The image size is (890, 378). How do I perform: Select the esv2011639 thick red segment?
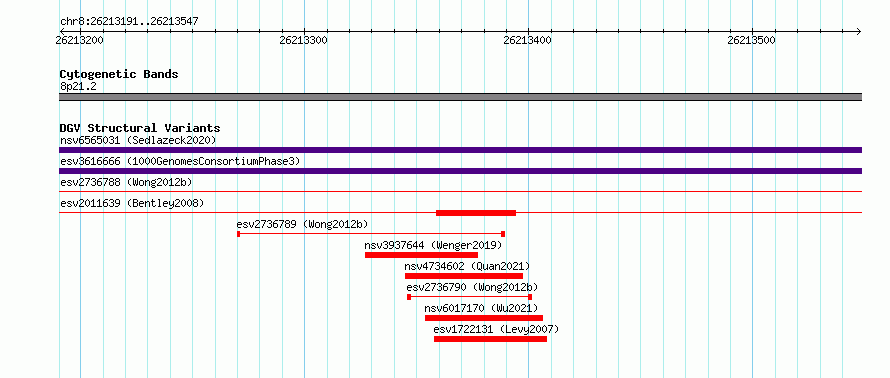tap(476, 213)
